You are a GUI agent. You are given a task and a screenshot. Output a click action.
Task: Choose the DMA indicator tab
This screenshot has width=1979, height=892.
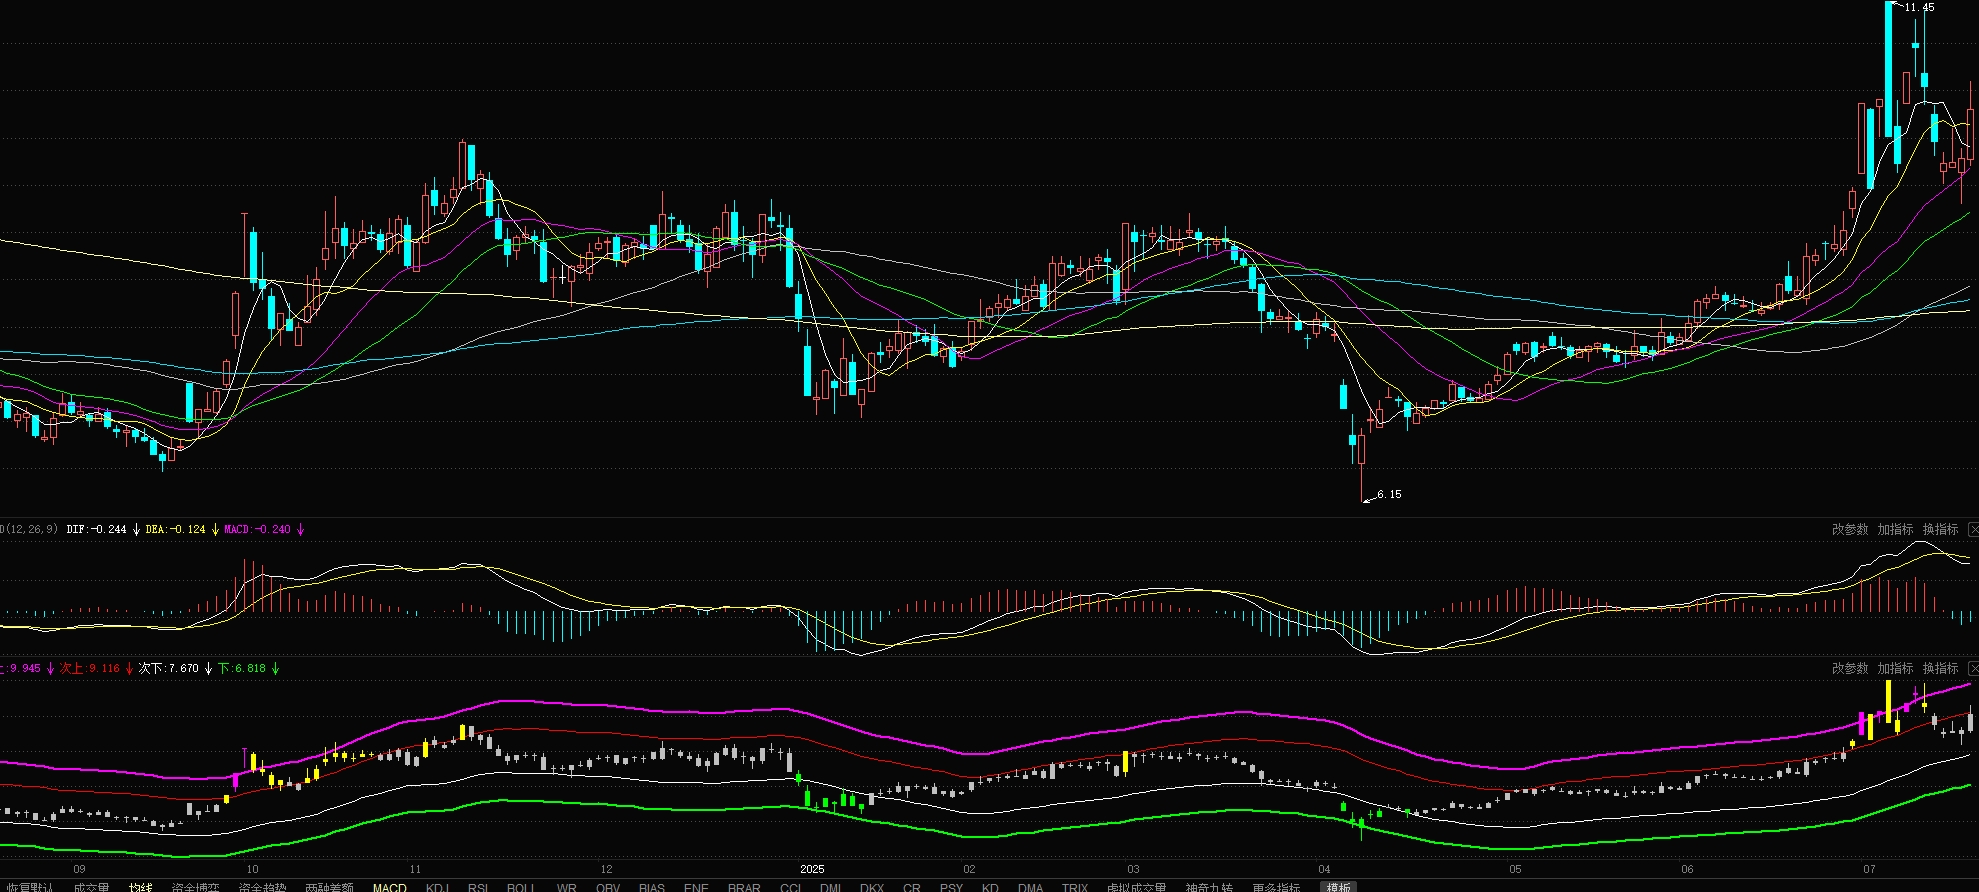1030,887
